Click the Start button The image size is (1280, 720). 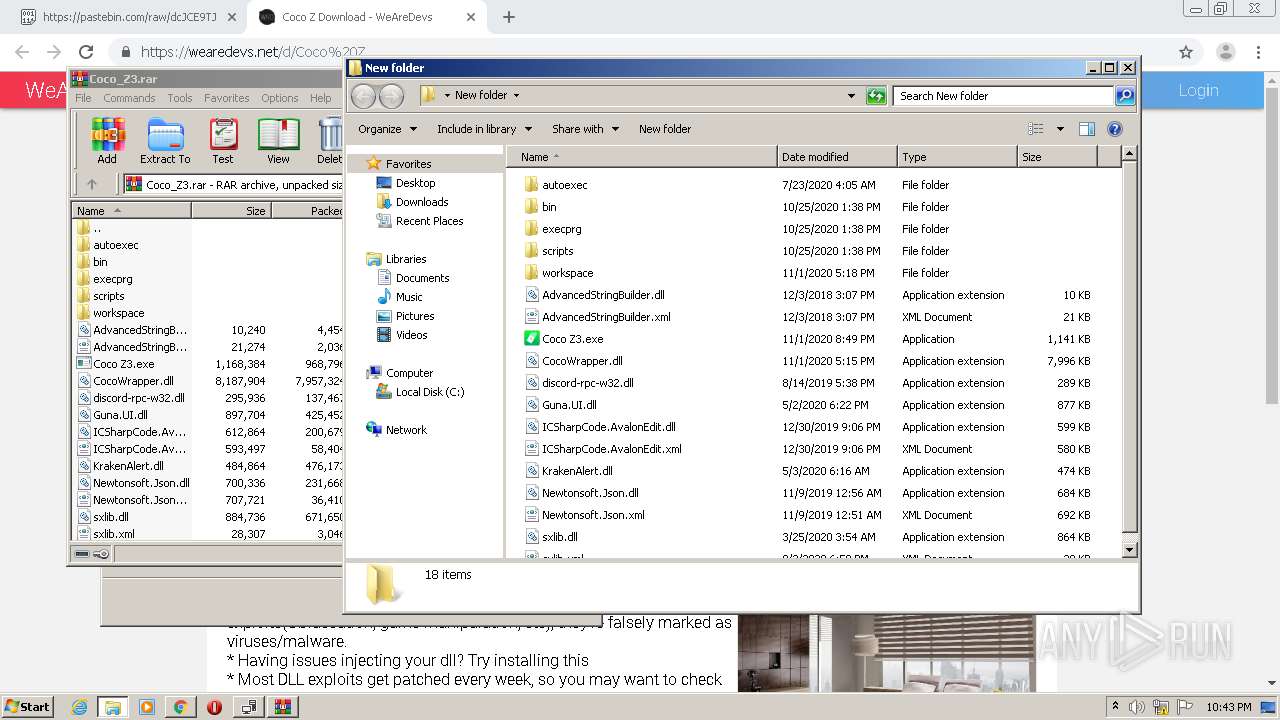(27, 707)
